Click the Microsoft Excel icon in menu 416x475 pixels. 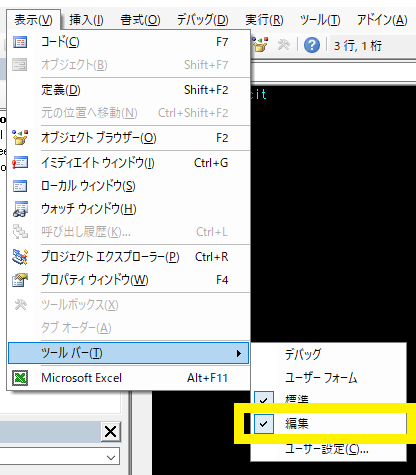pyautogui.click(x=20, y=378)
